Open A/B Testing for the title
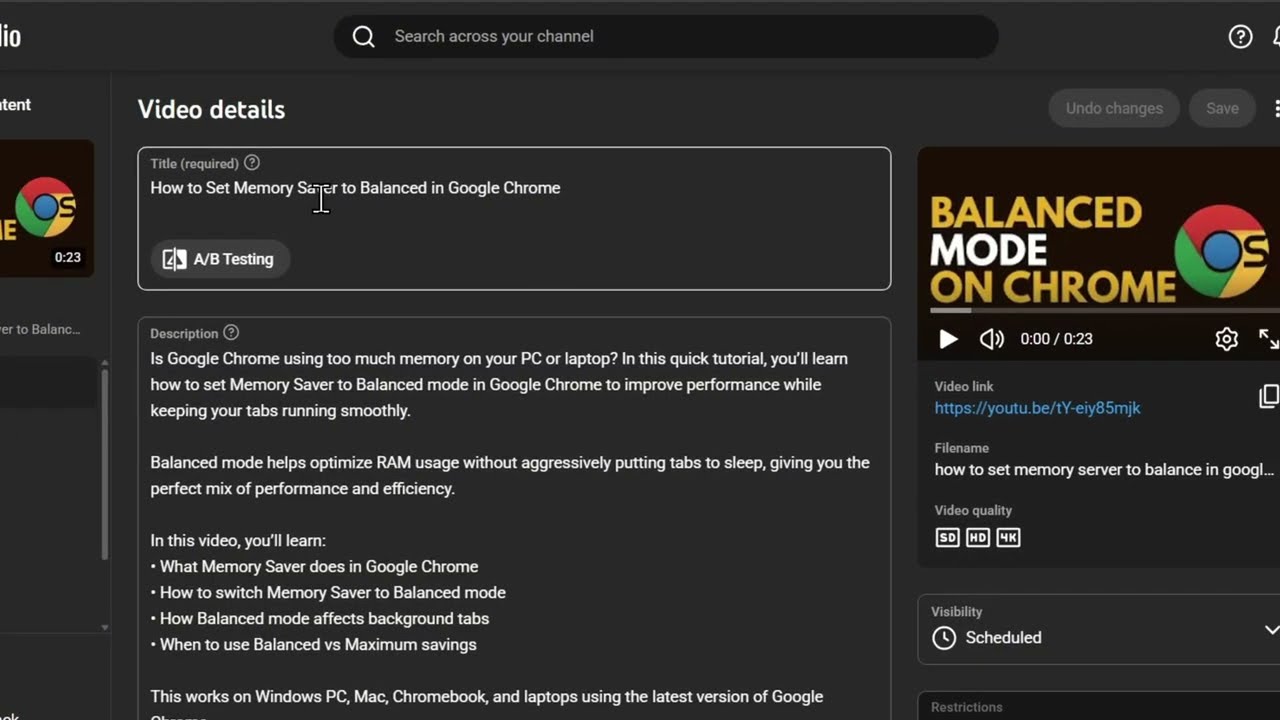Screen dimensions: 1280x720 pyautogui.click(x=220, y=259)
